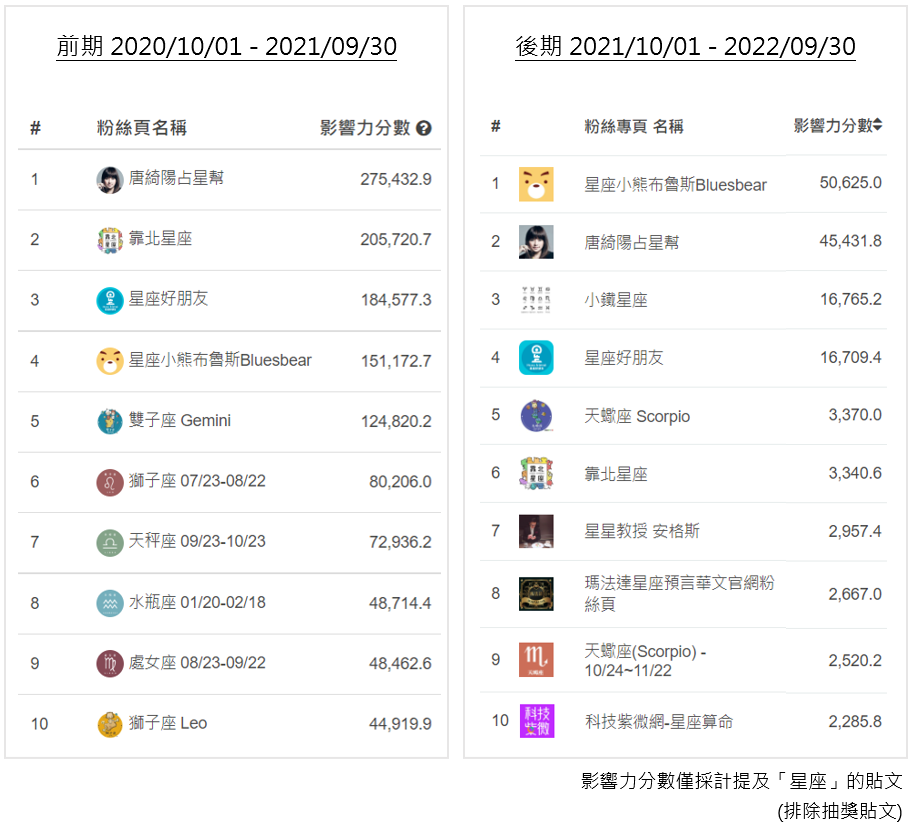The width and height of the screenshot is (911, 827).
Task: Click 唐綺陽占星幫 photo in right table
Action: coord(536,242)
